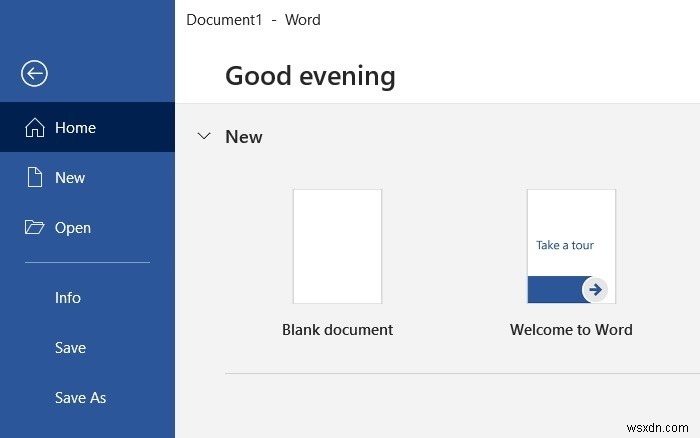Click the Open folder icon

click(x=34, y=227)
